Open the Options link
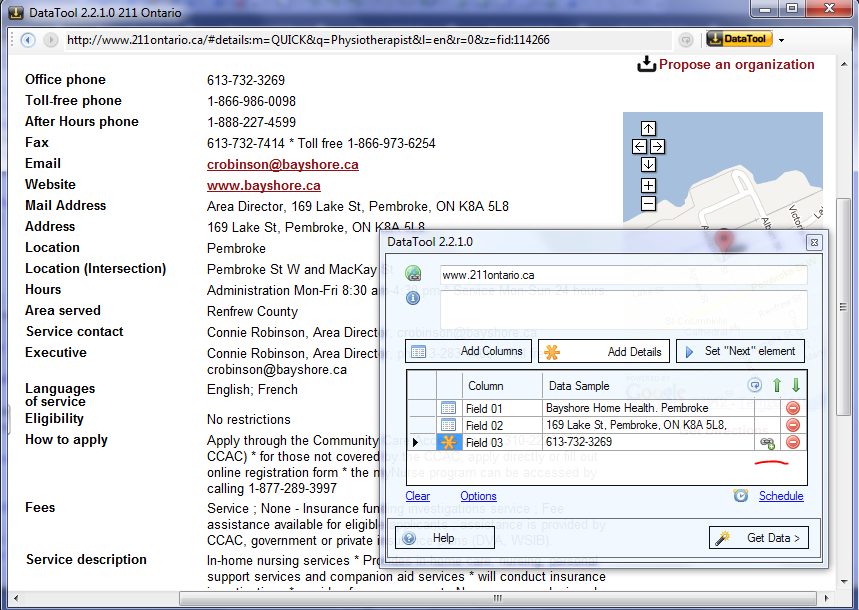The width and height of the screenshot is (859, 610). coord(478,495)
